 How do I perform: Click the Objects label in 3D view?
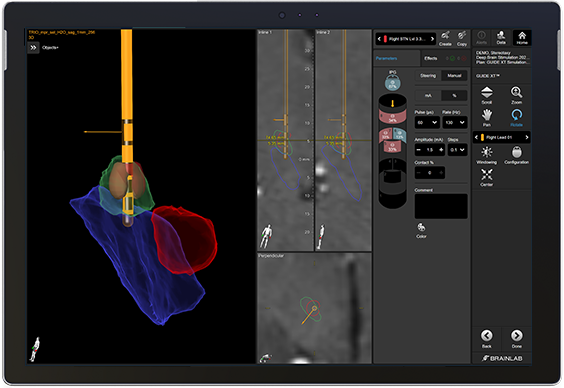pos(50,47)
